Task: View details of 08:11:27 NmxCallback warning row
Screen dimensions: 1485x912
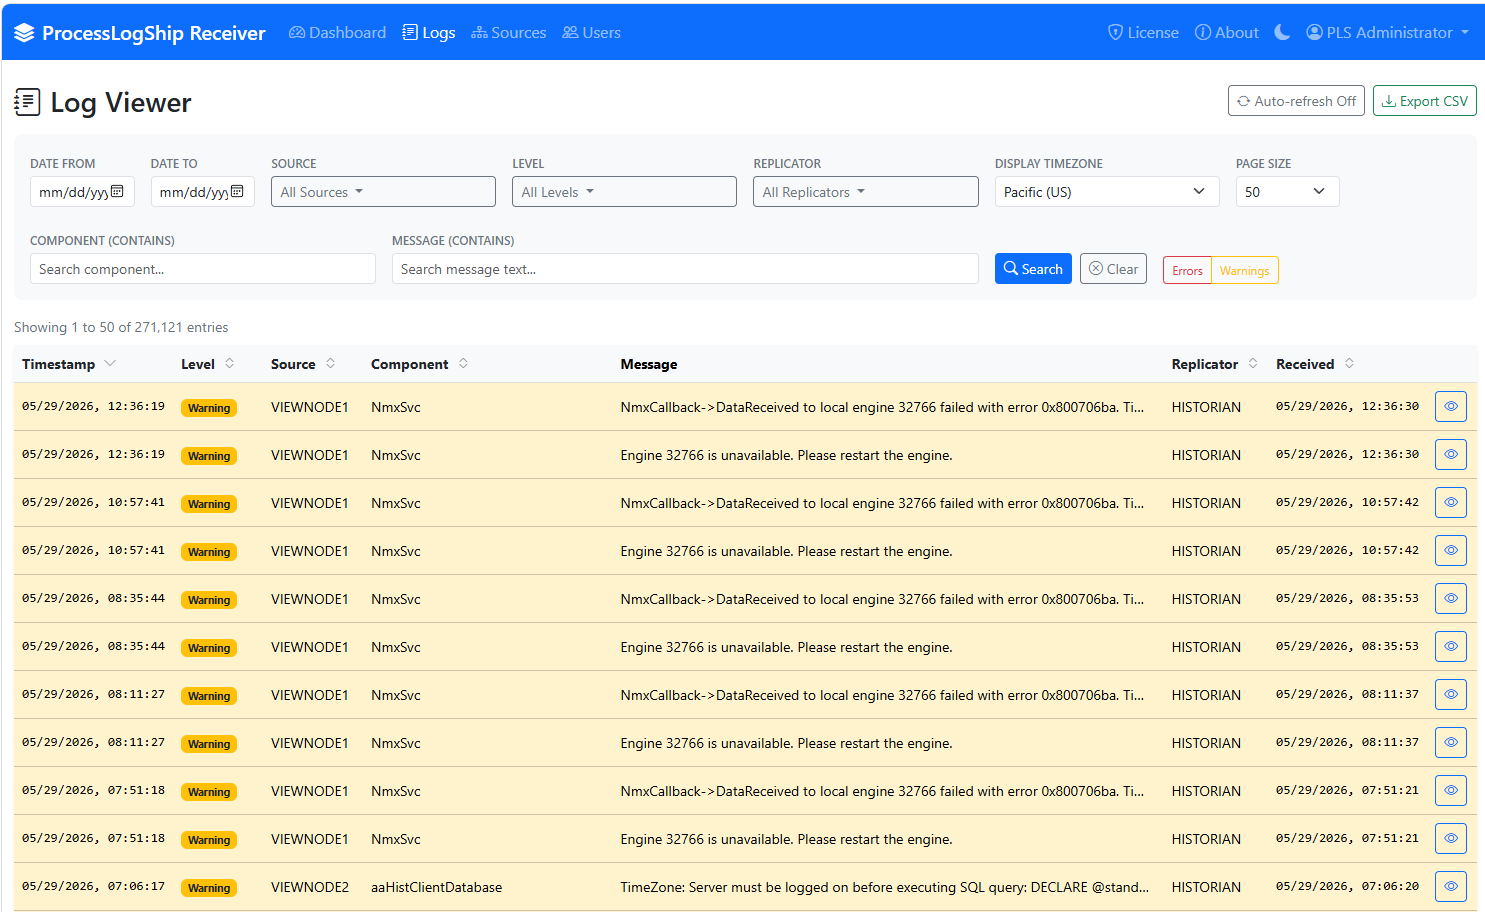Action: 1450,695
